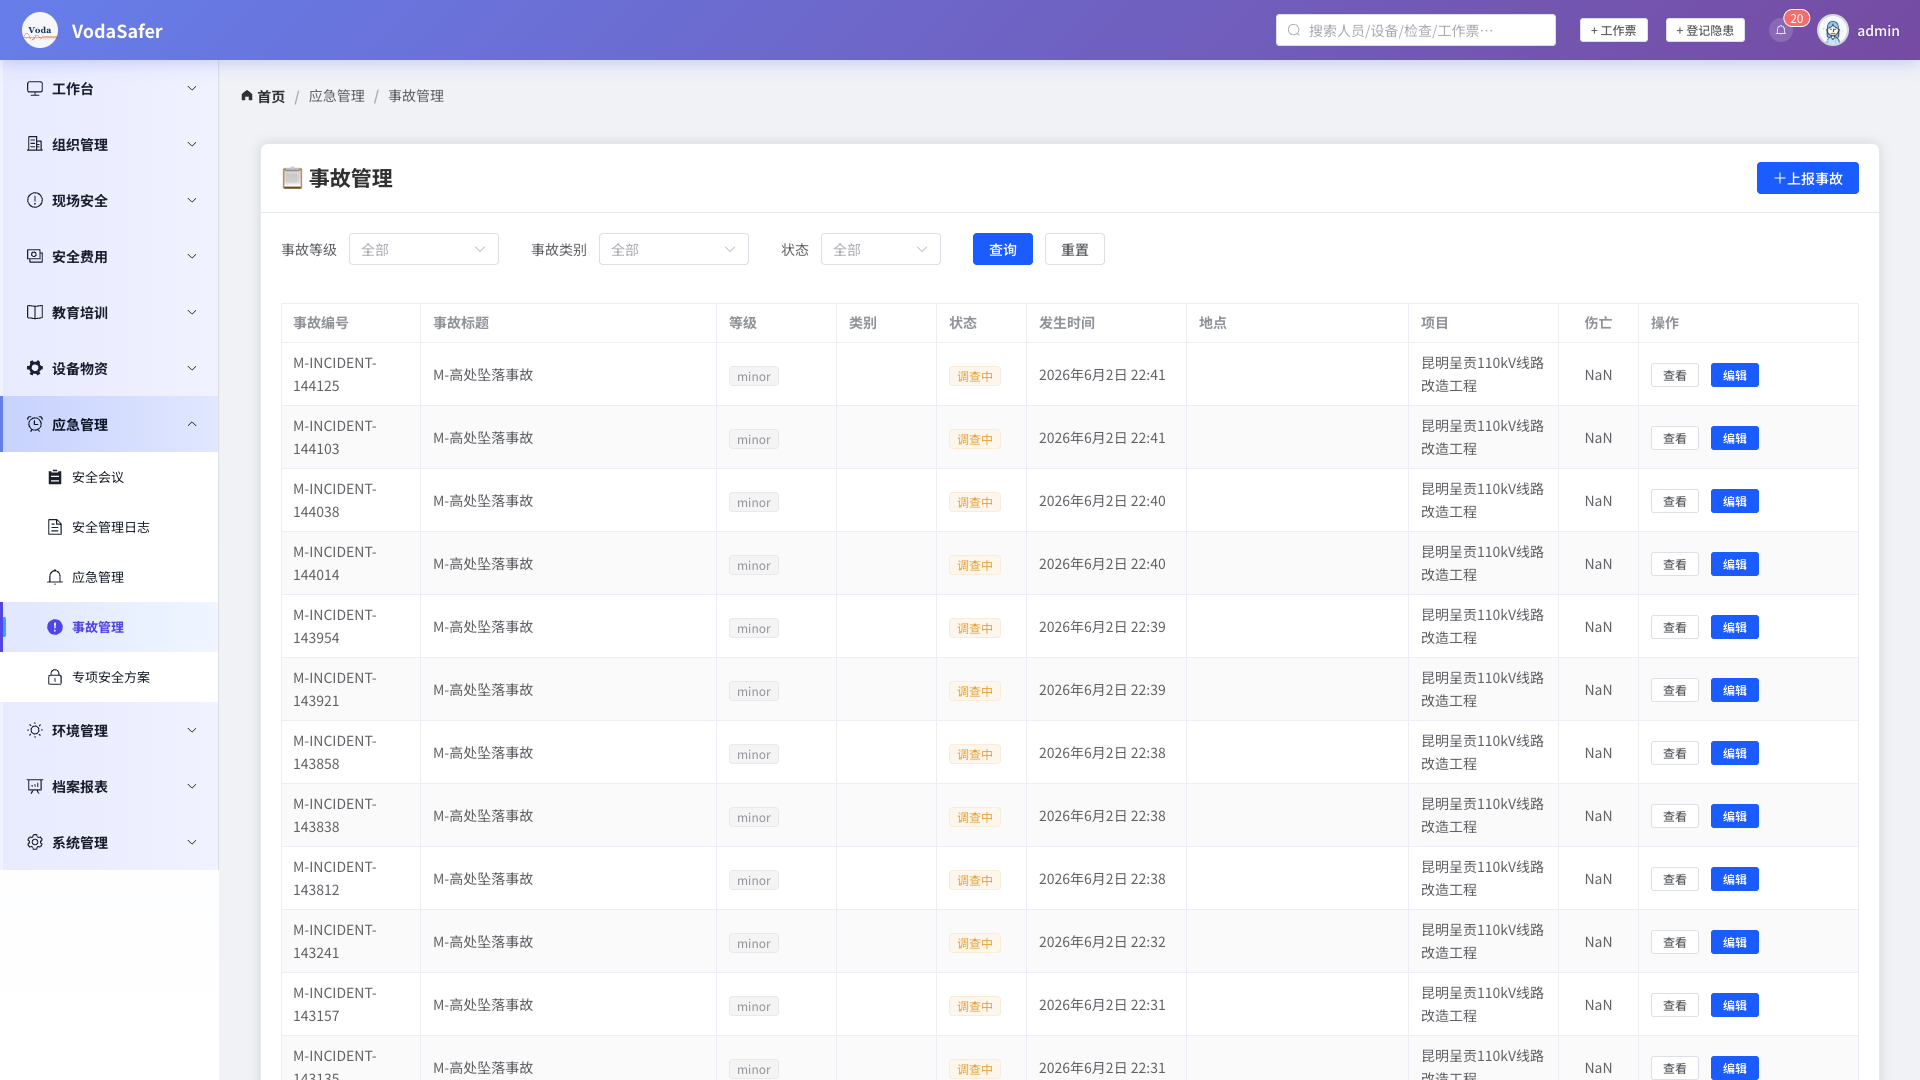Edit incident M-INCIDENT-143954
This screenshot has width=1920, height=1080.
click(1735, 628)
